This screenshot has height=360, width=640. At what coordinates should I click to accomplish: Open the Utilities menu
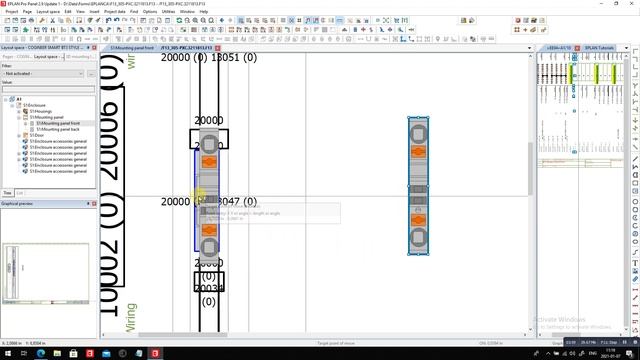tap(168, 12)
